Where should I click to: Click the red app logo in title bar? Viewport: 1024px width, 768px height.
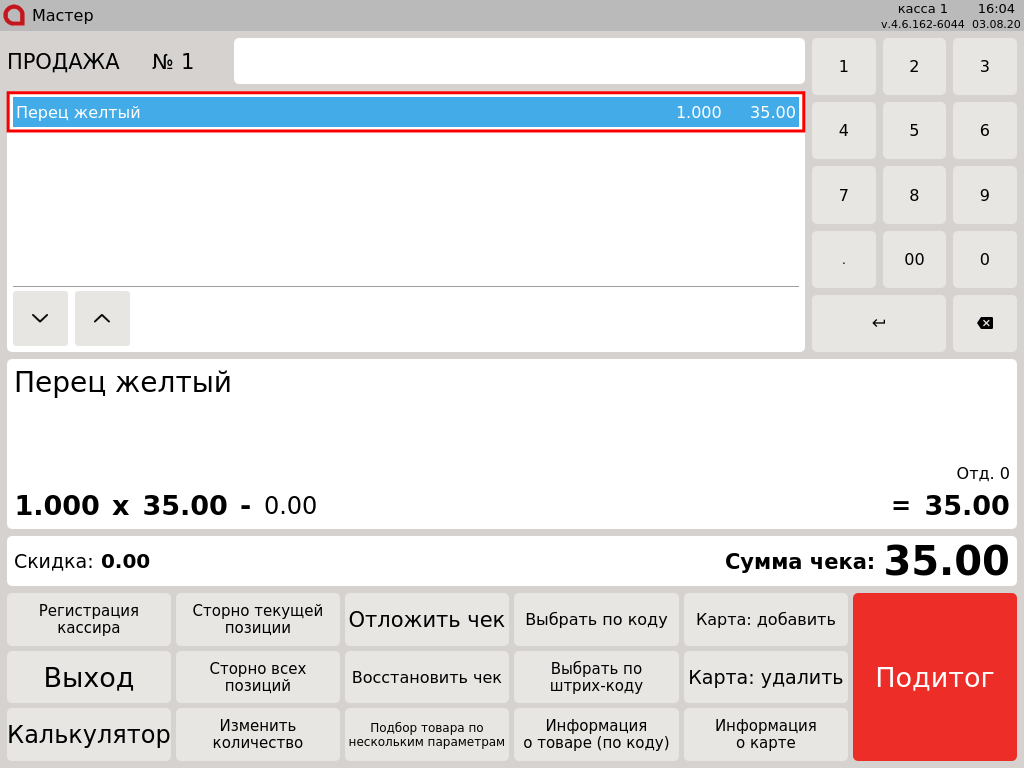pos(14,15)
